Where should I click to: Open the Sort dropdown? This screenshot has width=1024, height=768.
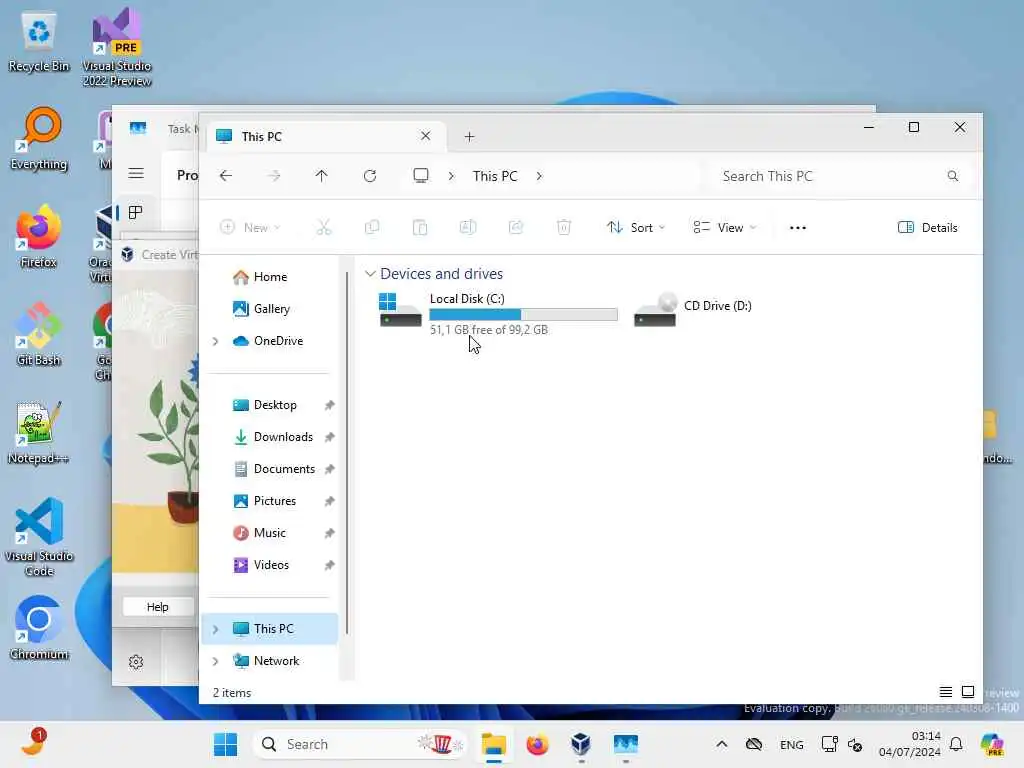click(636, 227)
